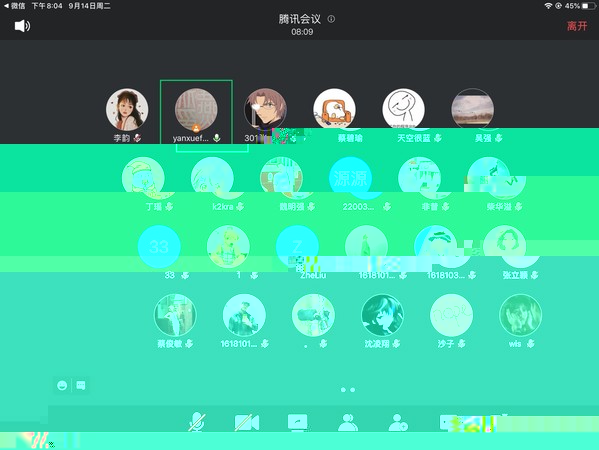This screenshot has height=450, width=599.
Task: Turn on the camera in bottom toolbar
Action: click(247, 422)
